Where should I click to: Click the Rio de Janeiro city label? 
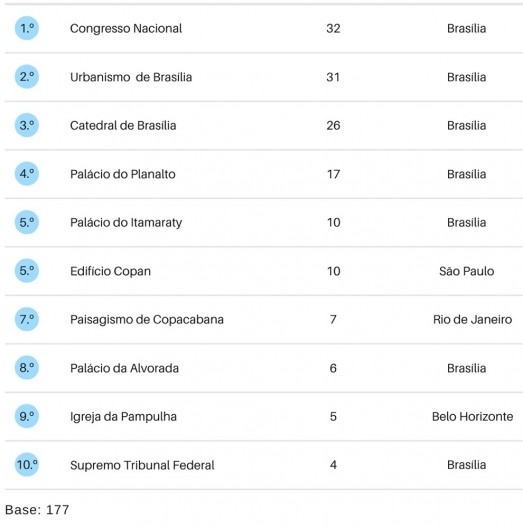click(x=472, y=320)
